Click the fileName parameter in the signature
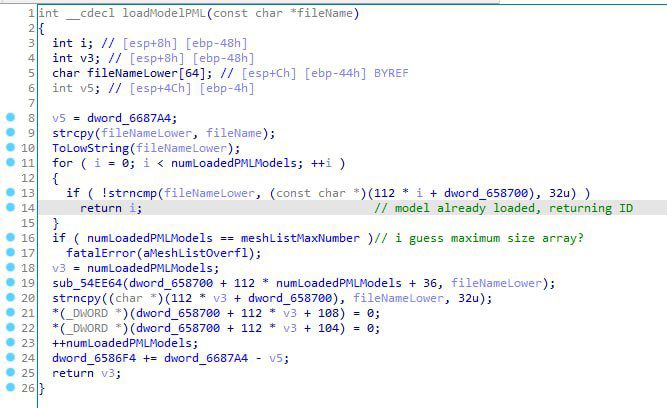The height and width of the screenshot is (408, 667). 325,13
